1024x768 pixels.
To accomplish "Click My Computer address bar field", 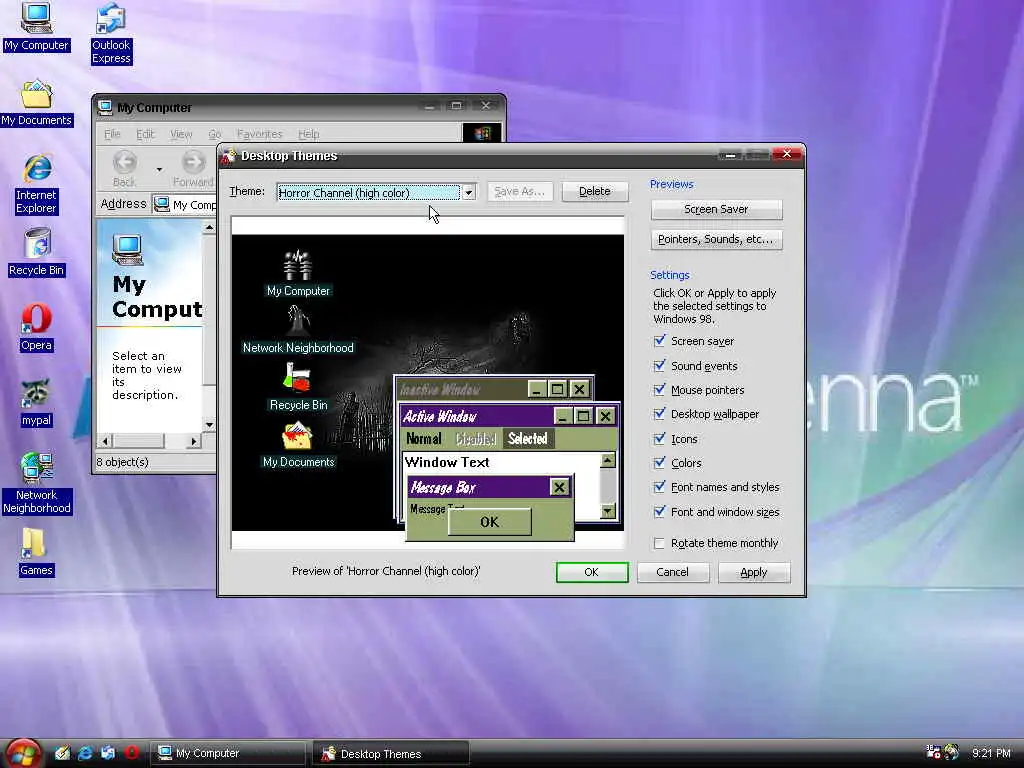I will (184, 204).
